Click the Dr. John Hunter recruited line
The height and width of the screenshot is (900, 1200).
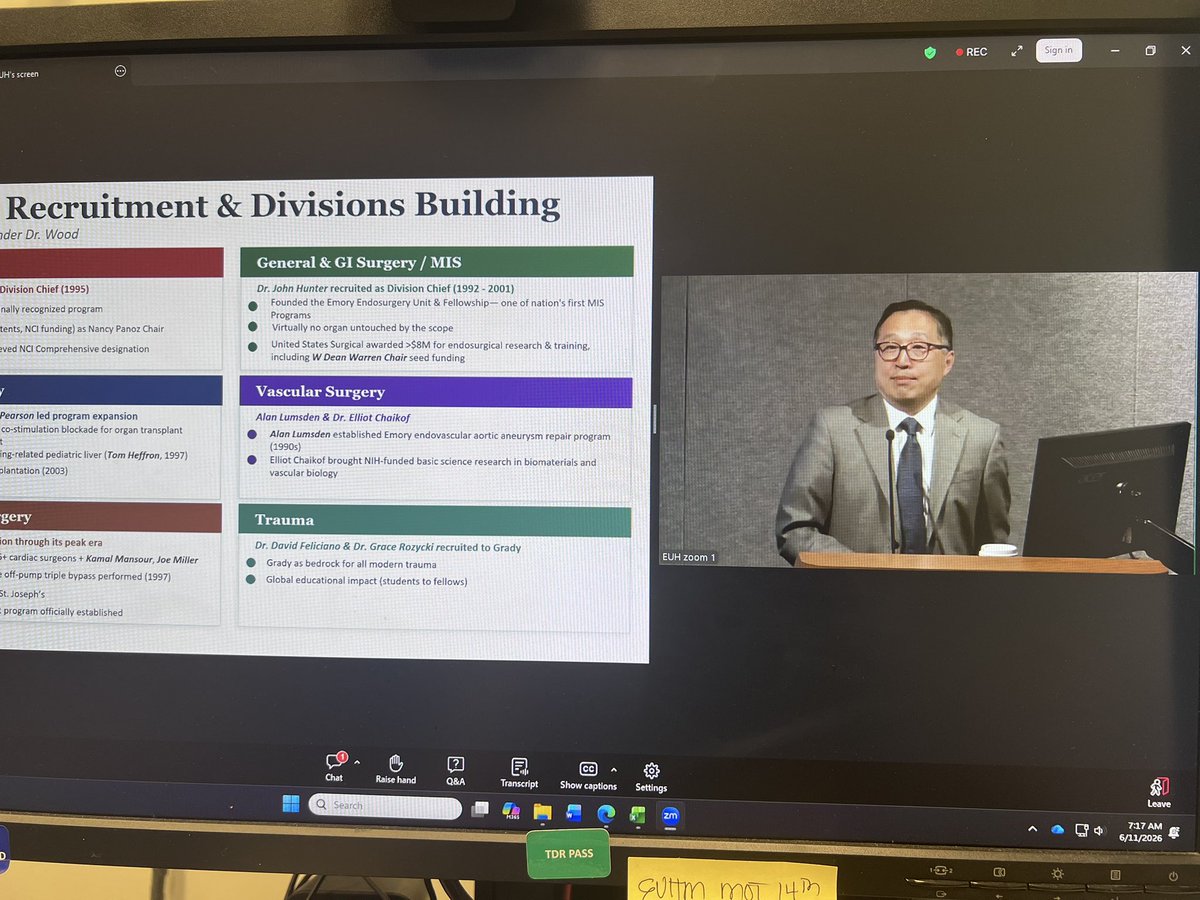pyautogui.click(x=385, y=288)
